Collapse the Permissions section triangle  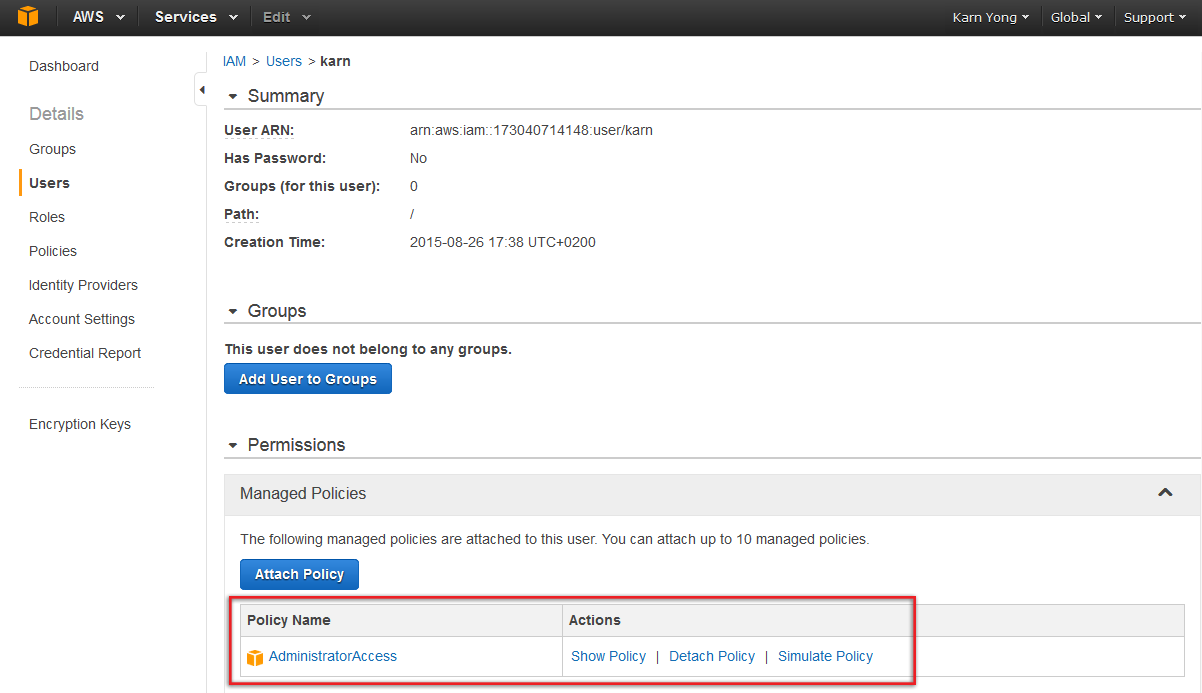coord(233,446)
